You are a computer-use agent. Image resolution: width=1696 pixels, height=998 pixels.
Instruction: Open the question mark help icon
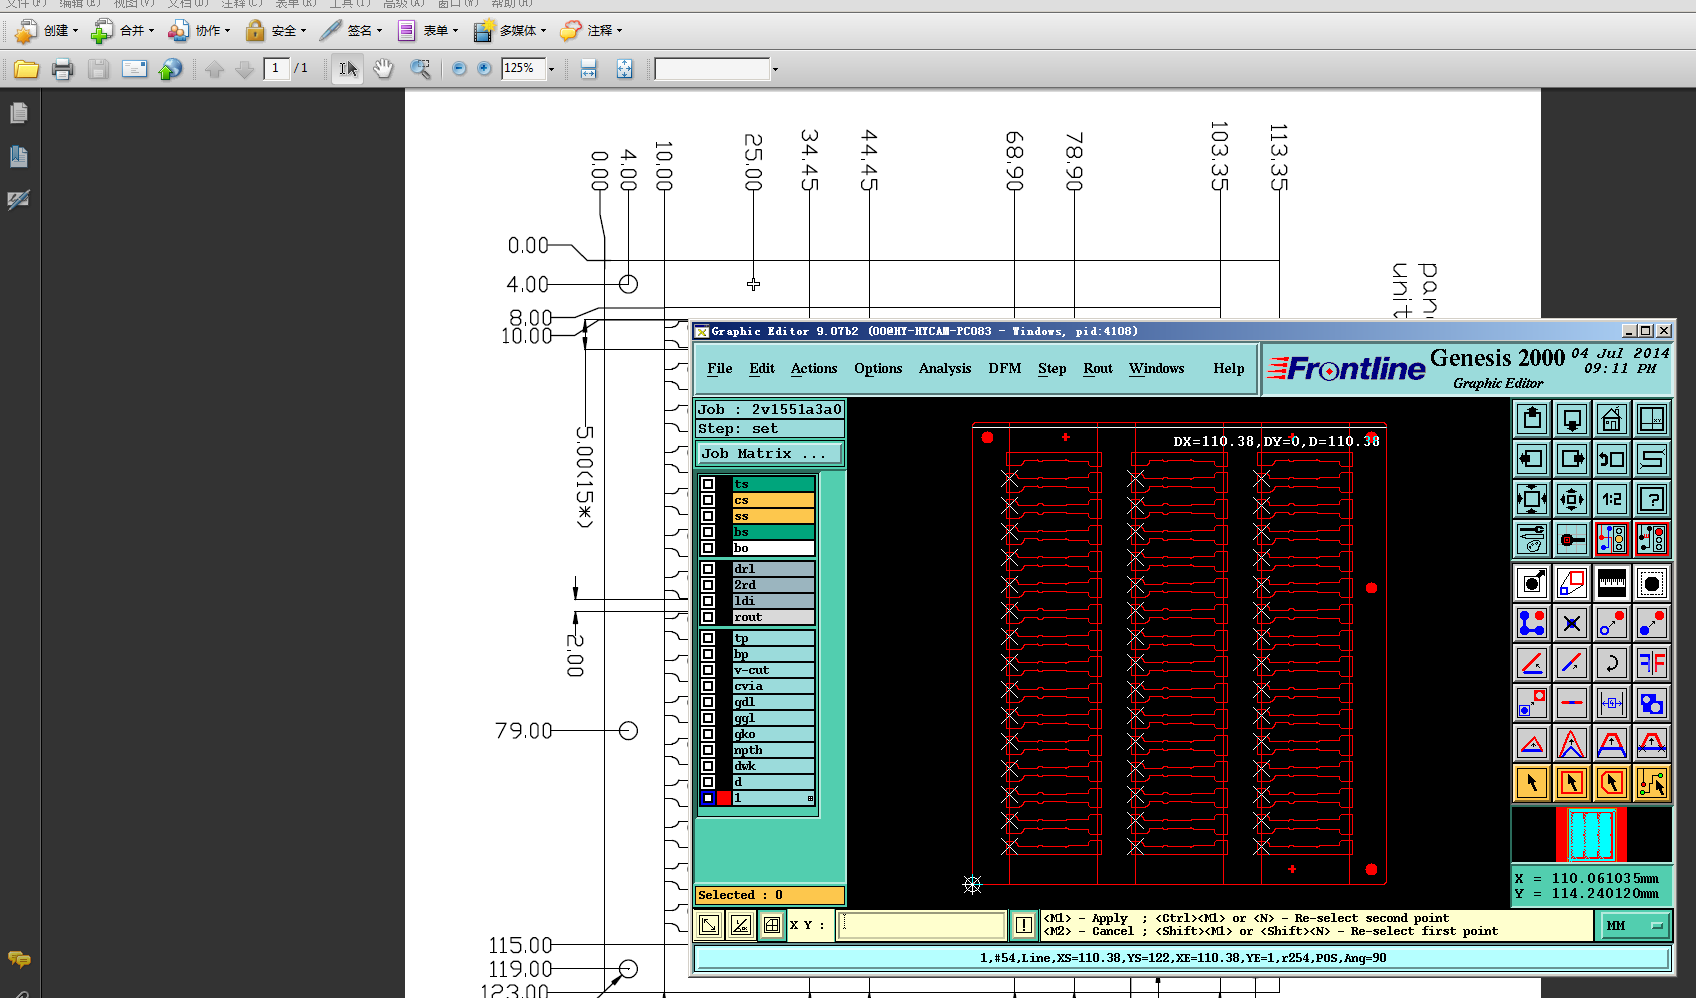pos(1651,499)
